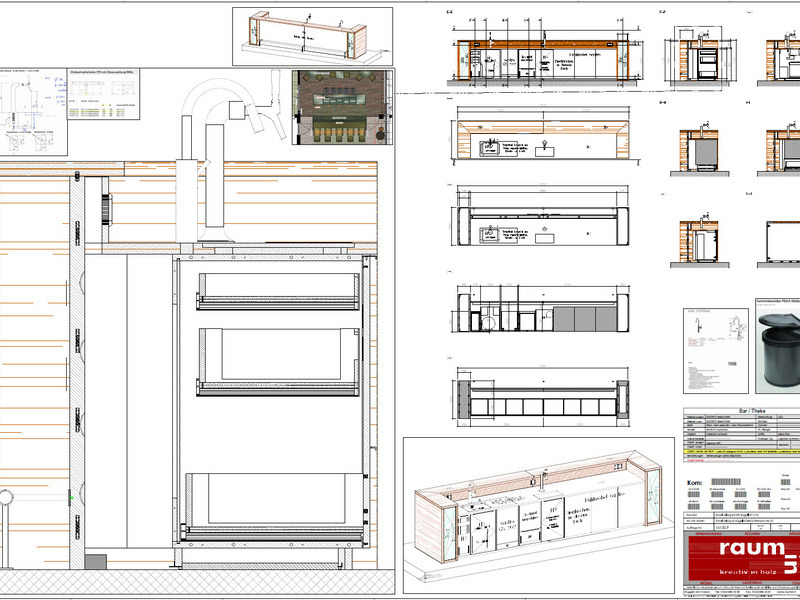Open the large 3D bar perspective view
800x600 pixels.
pos(539,515)
